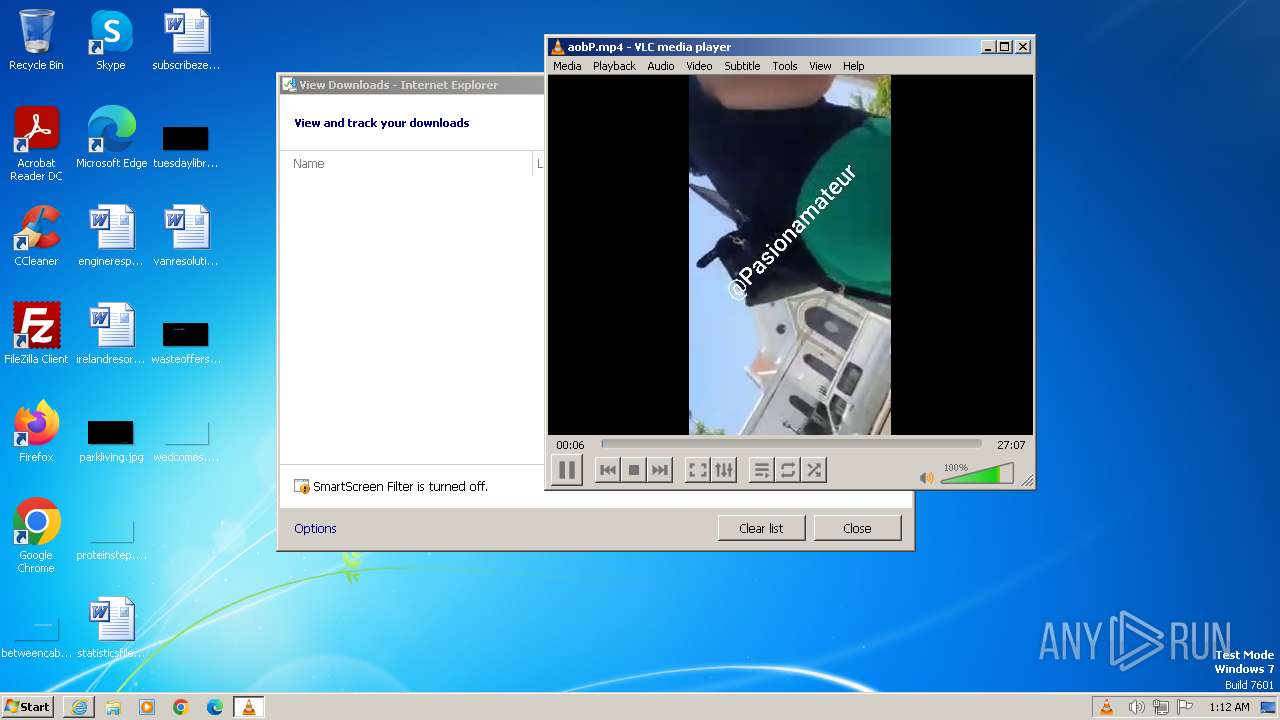Select the subscribeze Word document
This screenshot has height=720, width=1280.
(186, 41)
